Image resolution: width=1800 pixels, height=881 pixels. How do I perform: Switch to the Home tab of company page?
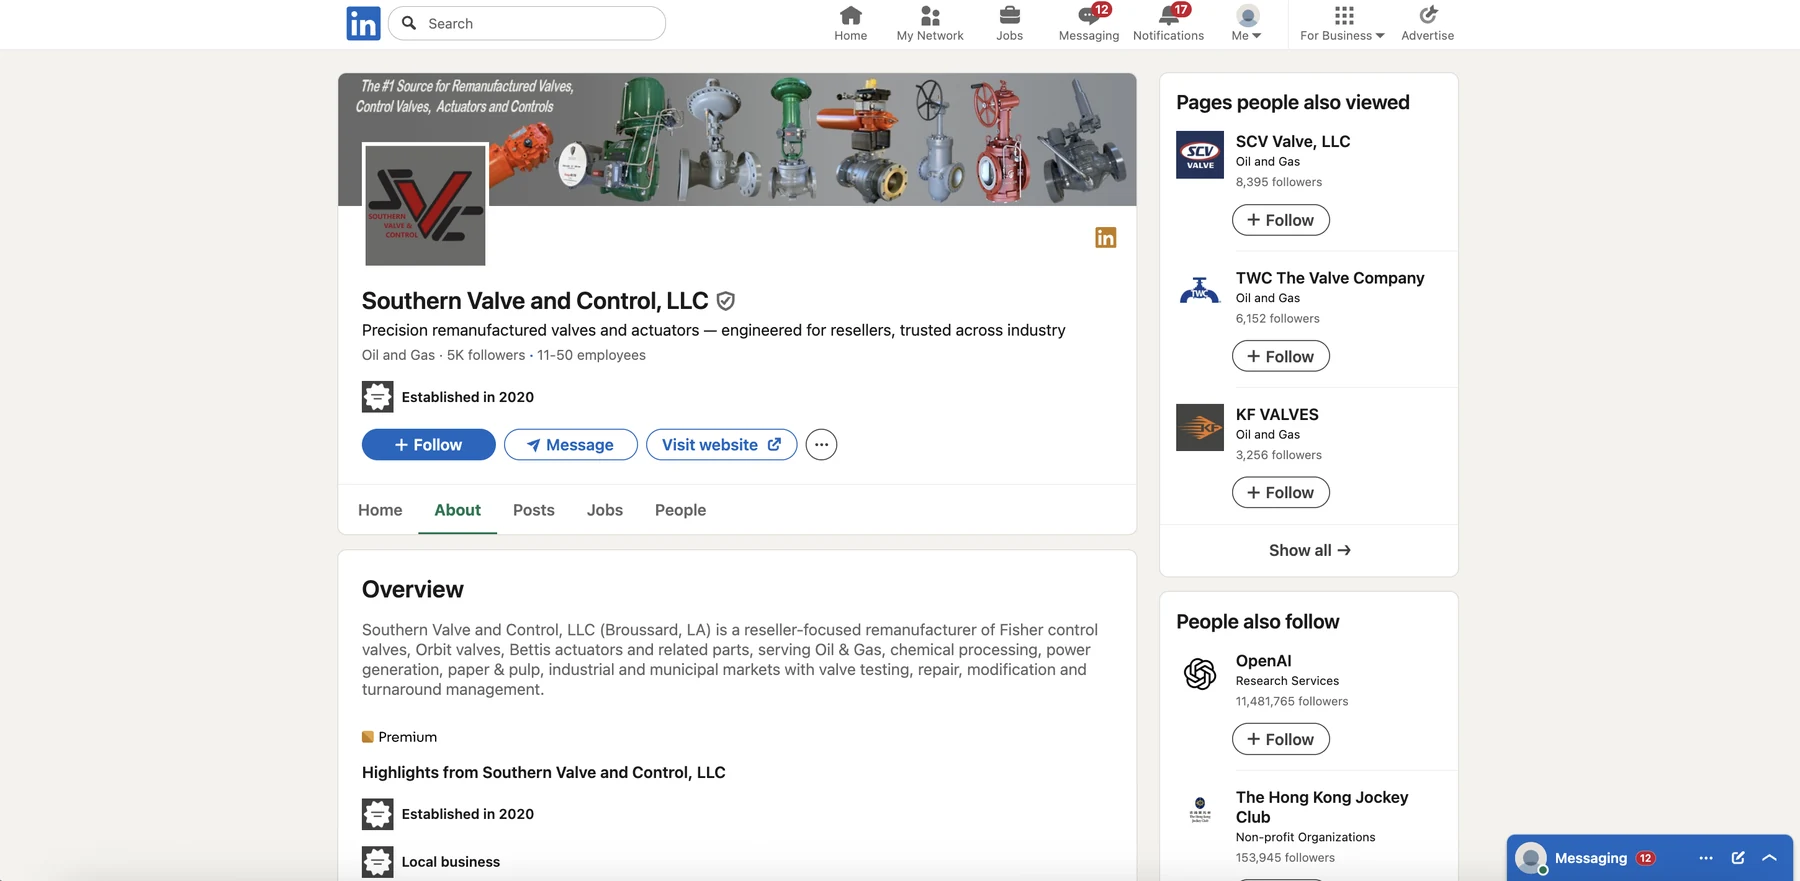pyautogui.click(x=380, y=510)
